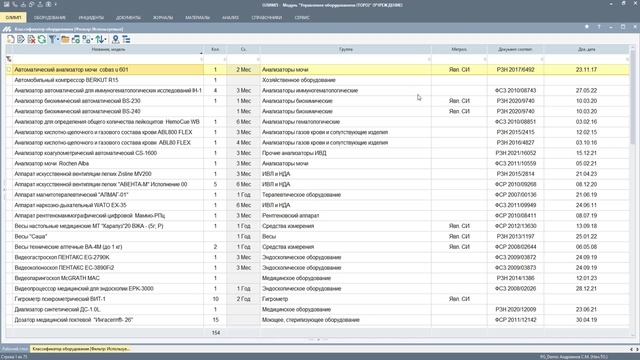Screen dimensions: 640x360
Task: Open the ОЛИМП ribbon tab
Action: tap(13, 18)
